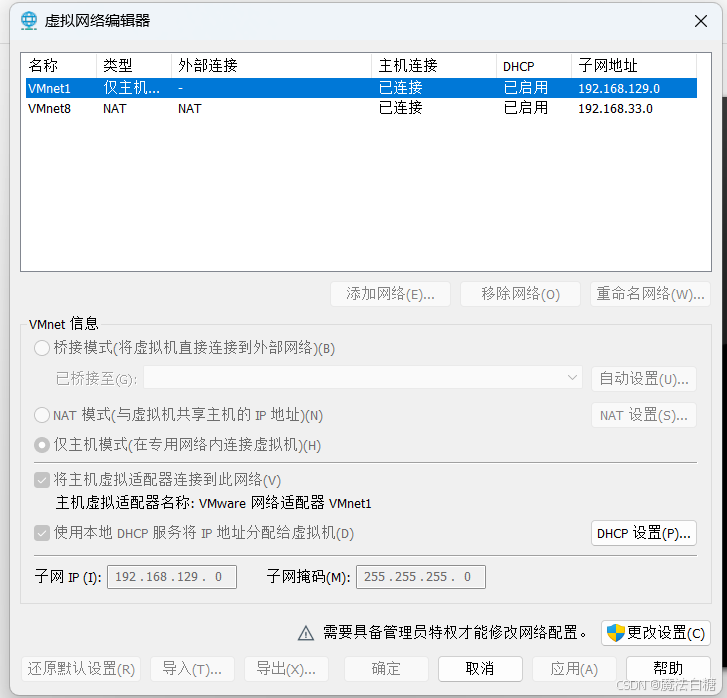Viewport: 727px width, 698px height.
Task: Click VMnet1 type 仅主机... cell
Action: click(131, 88)
